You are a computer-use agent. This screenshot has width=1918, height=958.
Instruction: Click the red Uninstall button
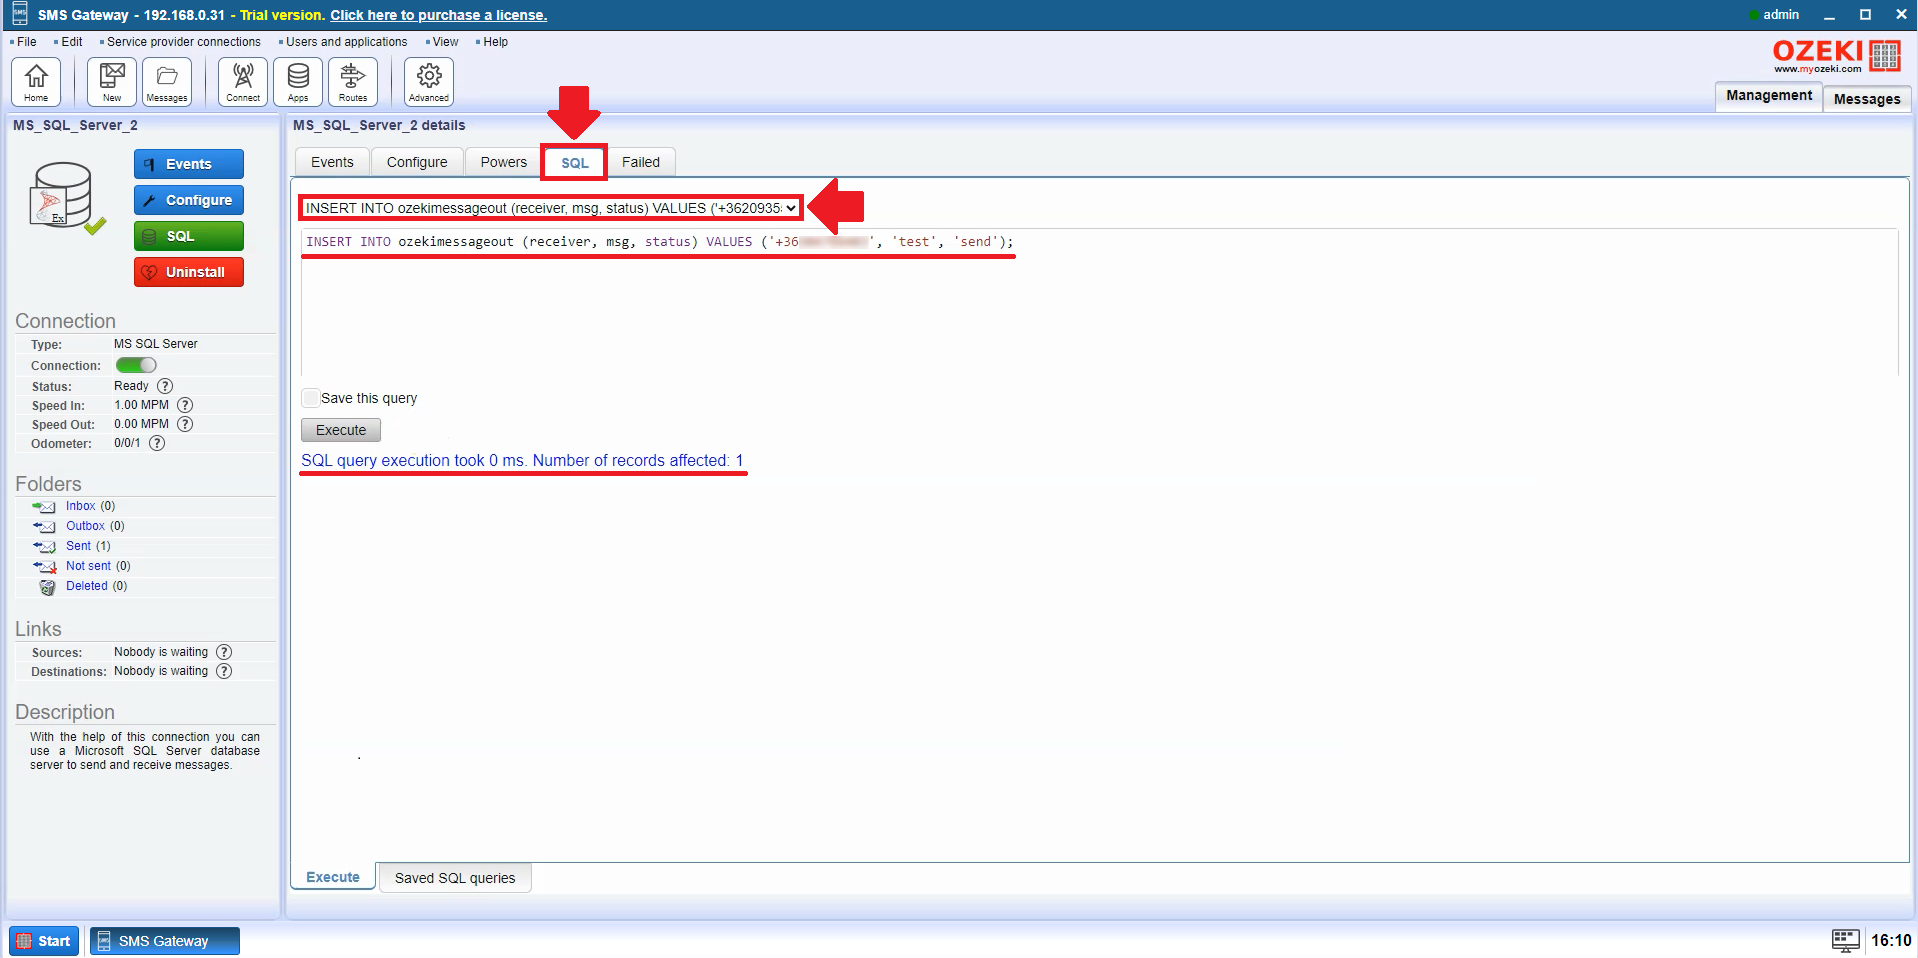click(x=189, y=272)
